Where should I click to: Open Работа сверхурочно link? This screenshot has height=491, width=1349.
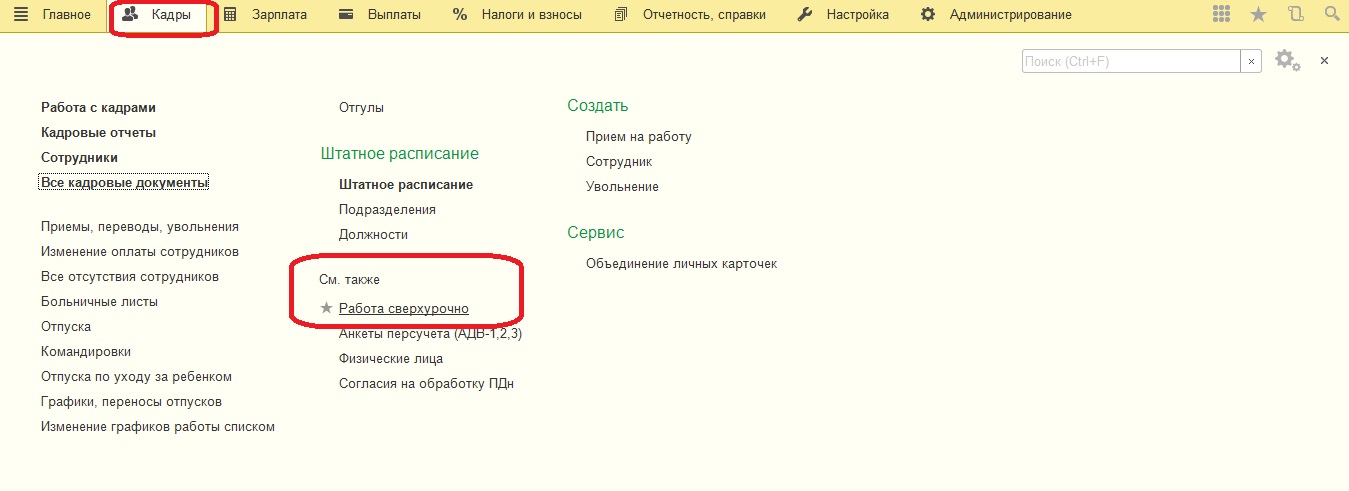tap(404, 309)
